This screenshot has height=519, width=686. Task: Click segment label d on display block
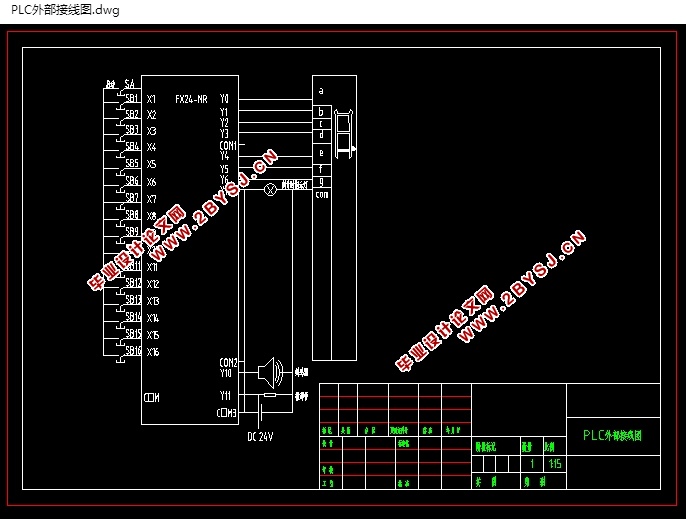coord(321,135)
